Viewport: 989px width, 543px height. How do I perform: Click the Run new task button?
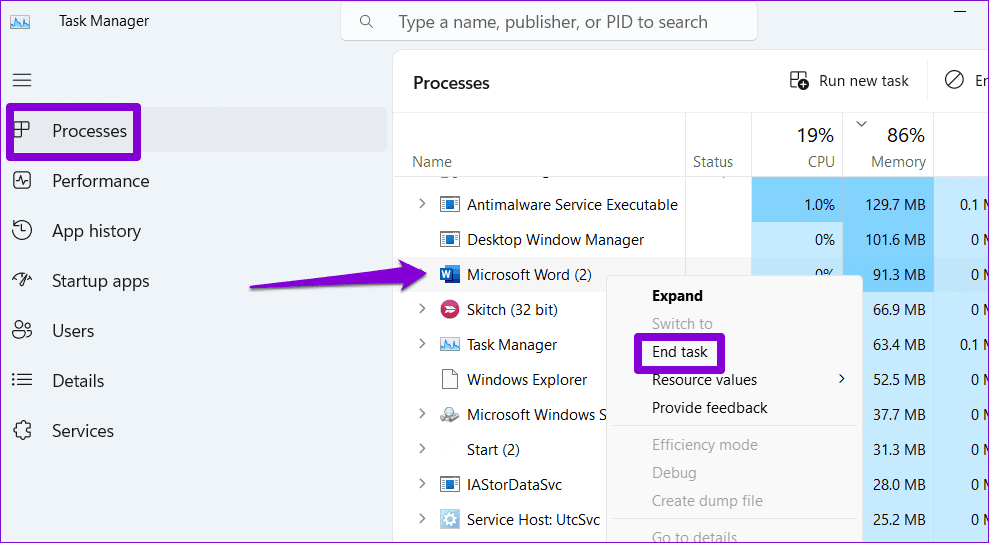click(849, 81)
